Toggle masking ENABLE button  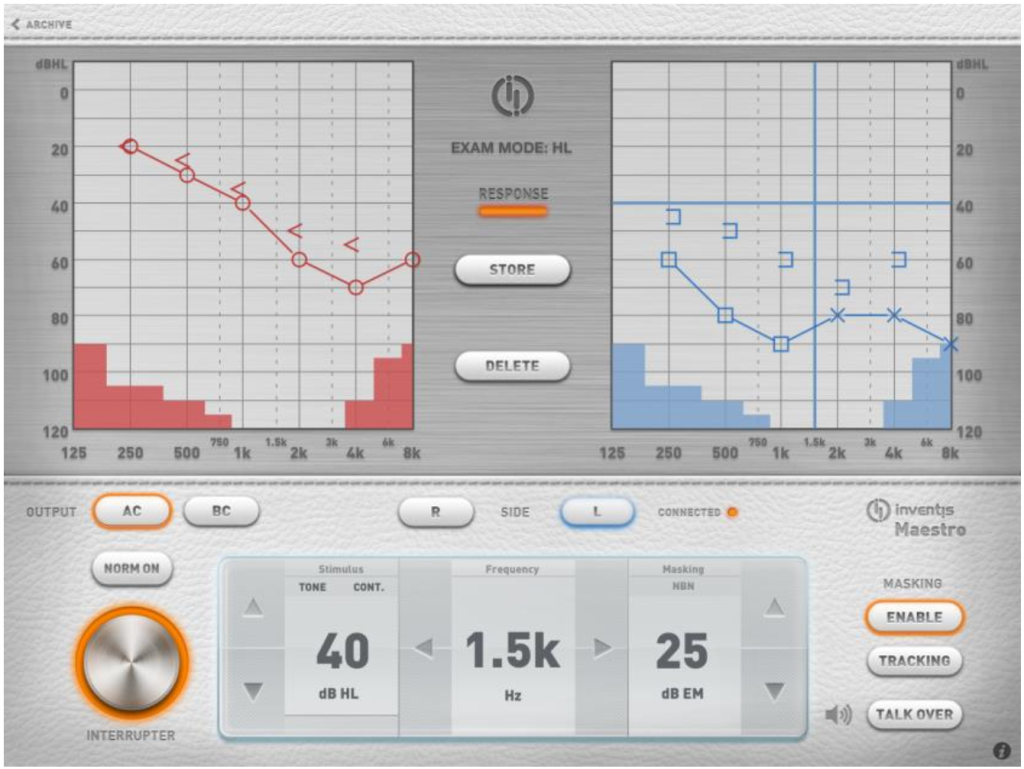click(x=914, y=617)
